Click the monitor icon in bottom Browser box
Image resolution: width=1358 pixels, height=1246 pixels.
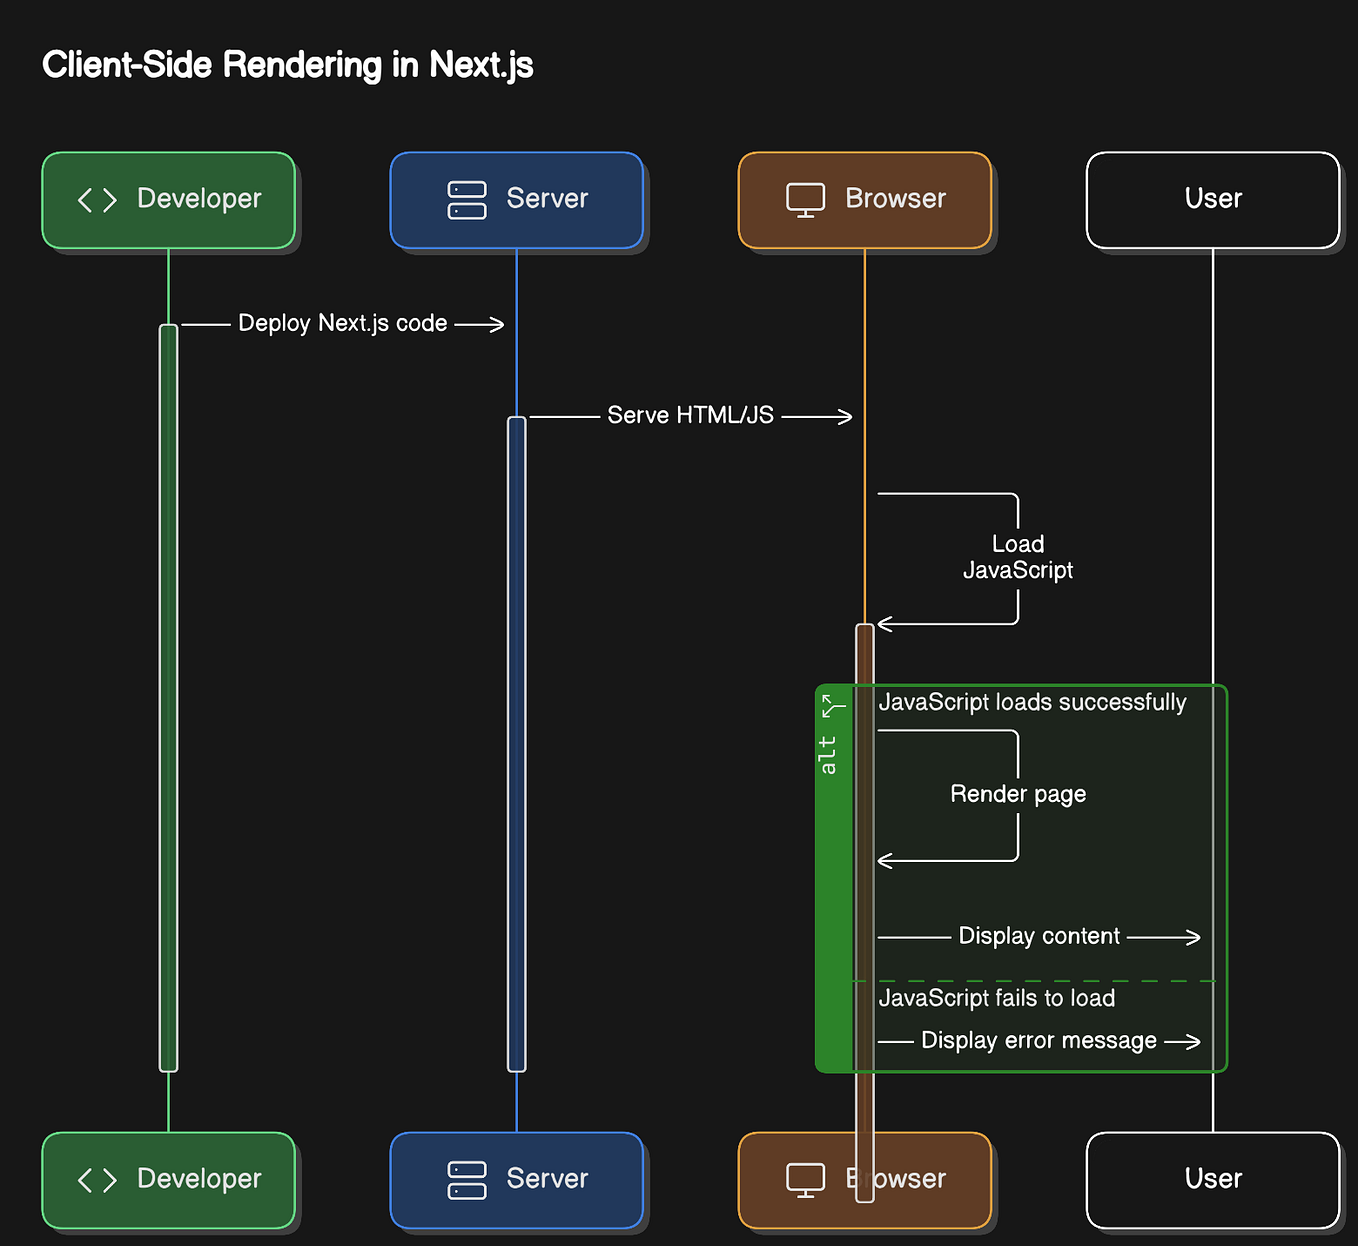click(805, 1179)
